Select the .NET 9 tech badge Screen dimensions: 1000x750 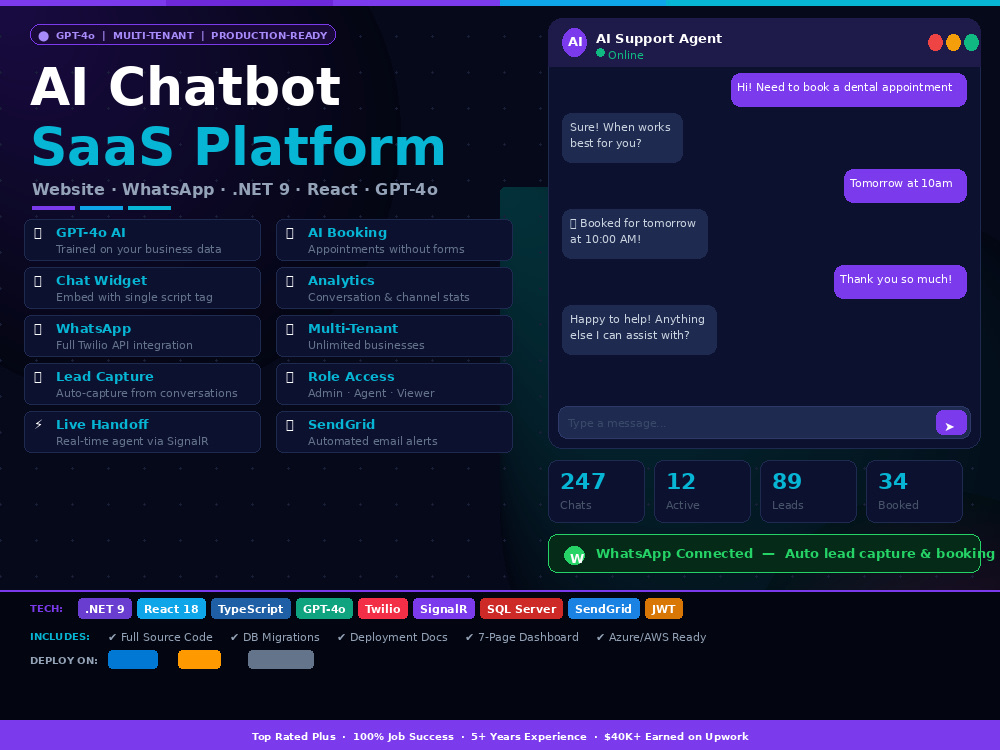pyautogui.click(x=105, y=608)
